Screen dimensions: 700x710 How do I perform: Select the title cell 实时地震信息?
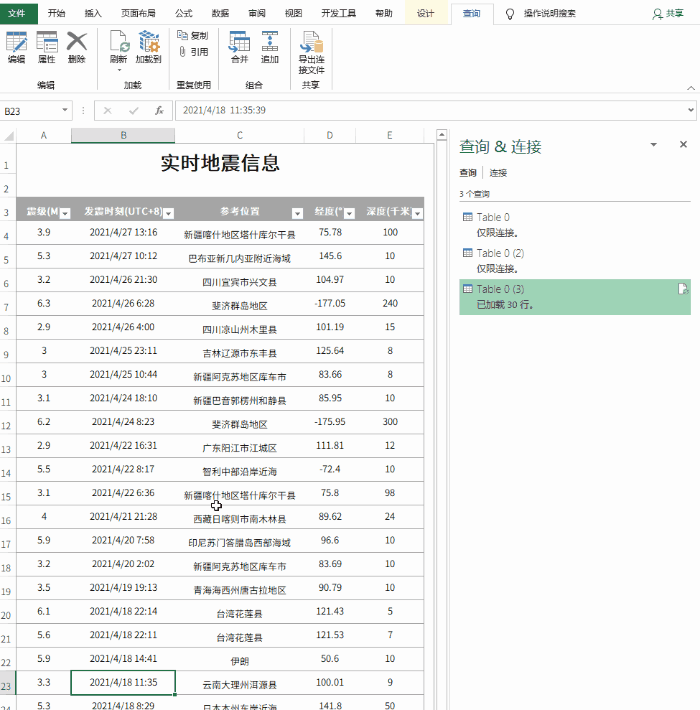pyautogui.click(x=220, y=163)
